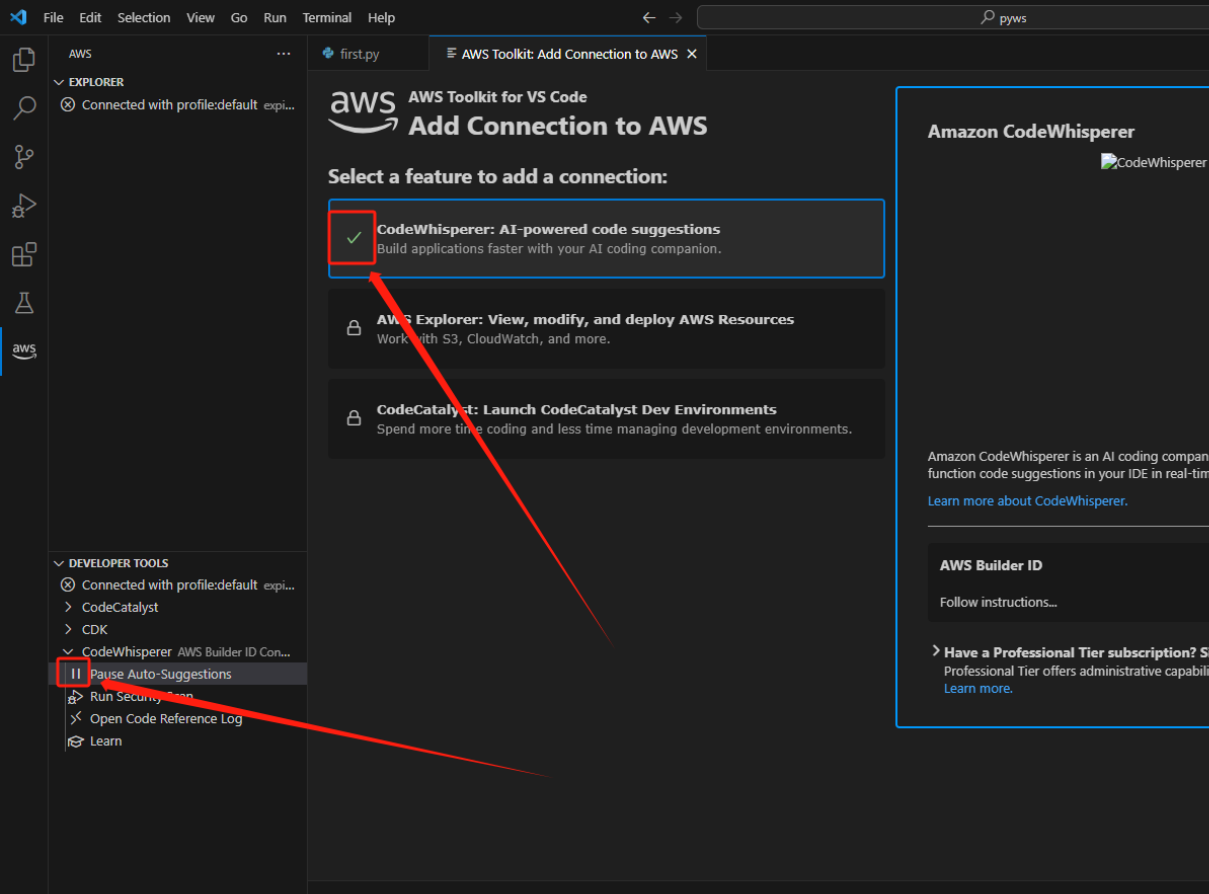This screenshot has height=894, width=1209.
Task: Open the Run and Debug view
Action: click(x=24, y=206)
